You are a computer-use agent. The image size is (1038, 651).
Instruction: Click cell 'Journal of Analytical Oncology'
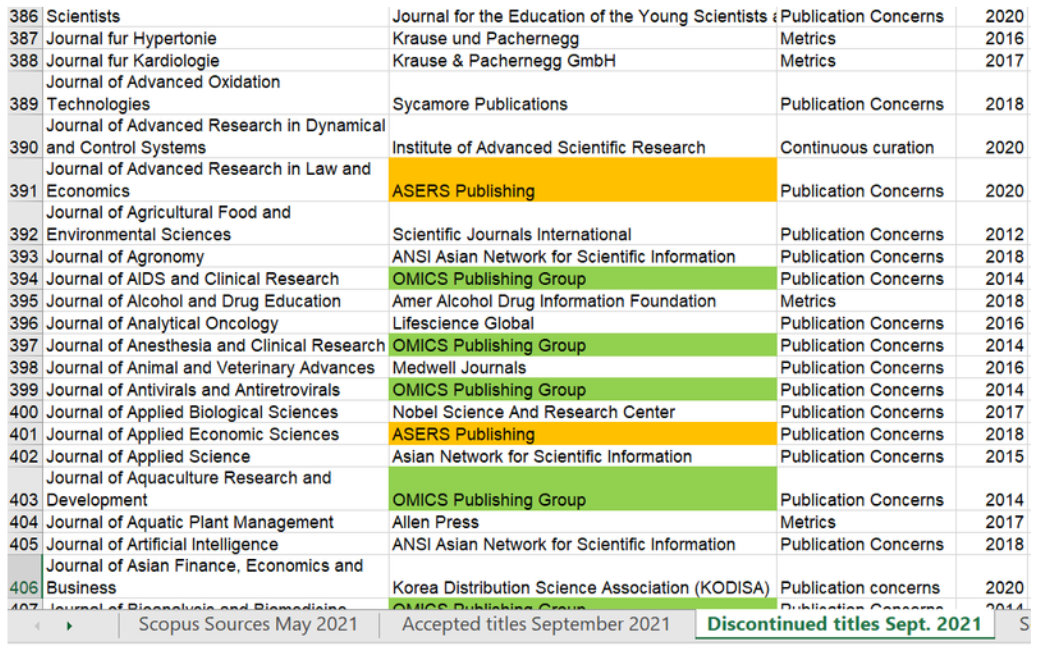tap(216, 323)
